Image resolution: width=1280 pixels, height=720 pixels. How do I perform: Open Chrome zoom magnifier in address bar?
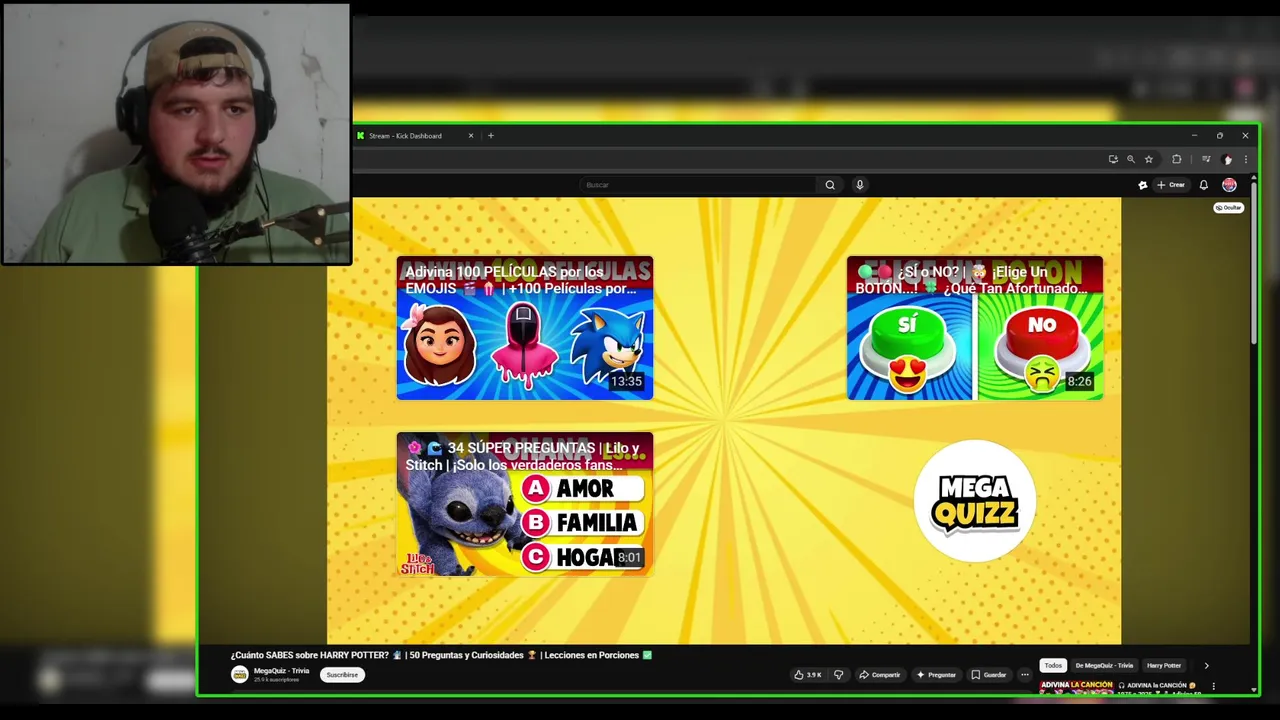1131,159
